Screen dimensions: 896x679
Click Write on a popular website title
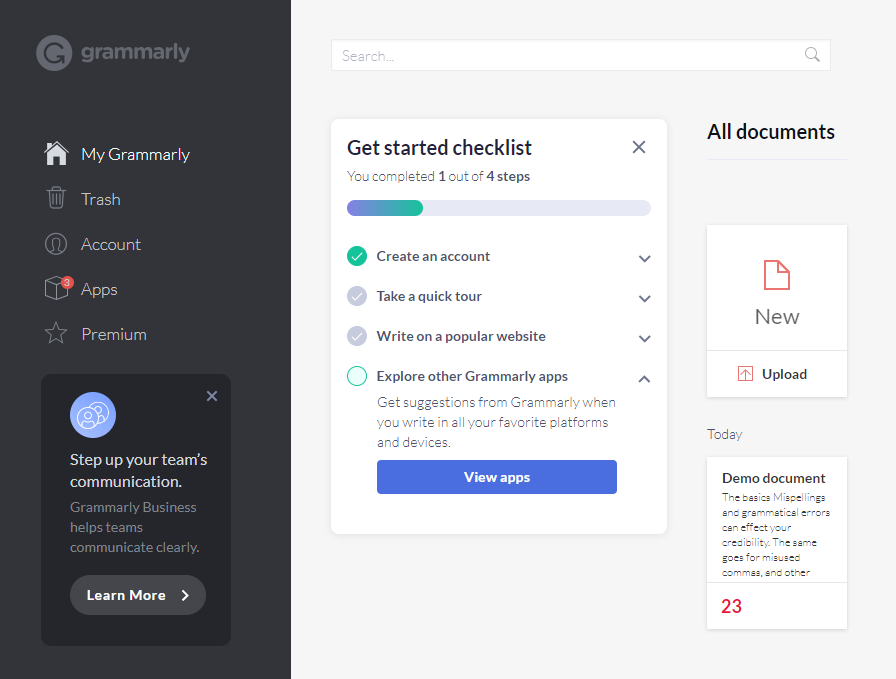(461, 336)
